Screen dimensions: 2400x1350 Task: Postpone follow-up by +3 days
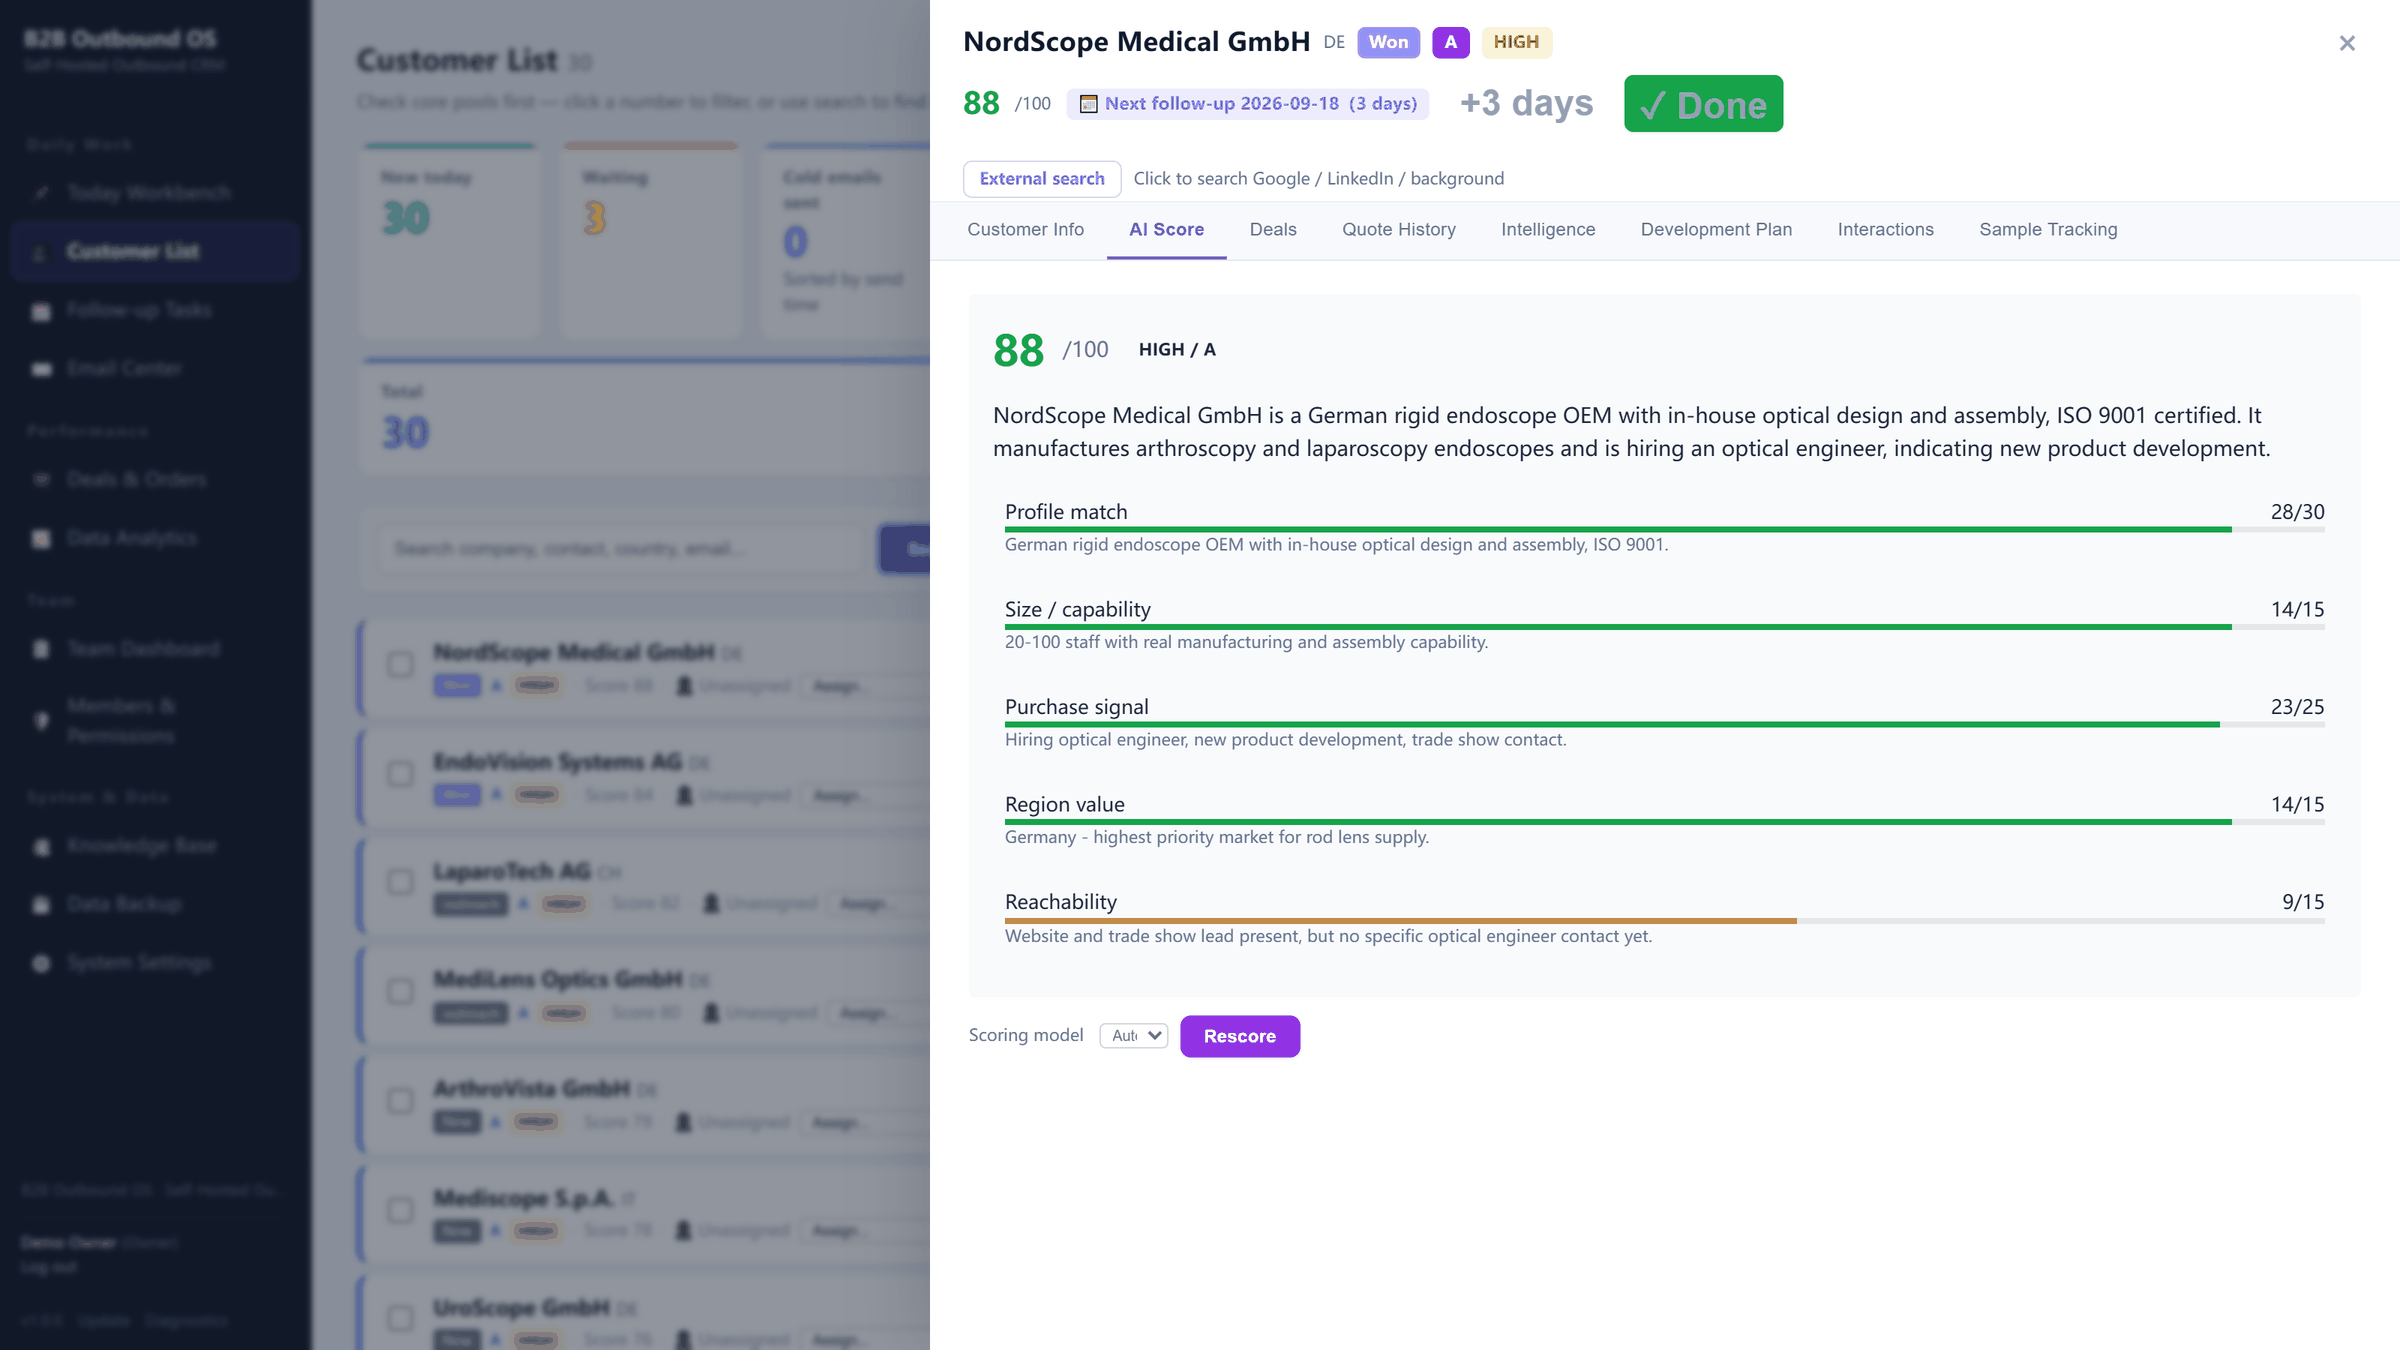pyautogui.click(x=1526, y=103)
